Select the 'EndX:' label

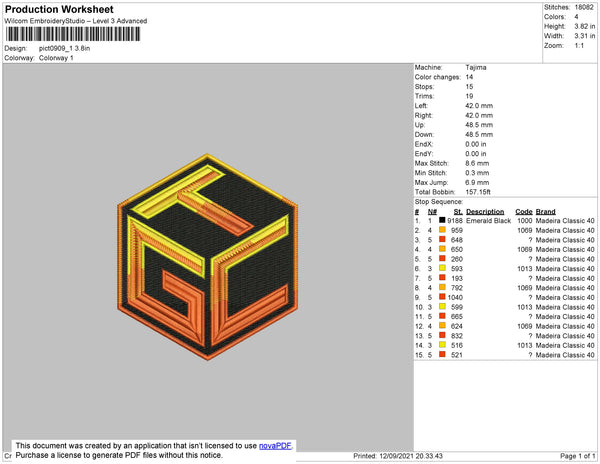(x=424, y=144)
